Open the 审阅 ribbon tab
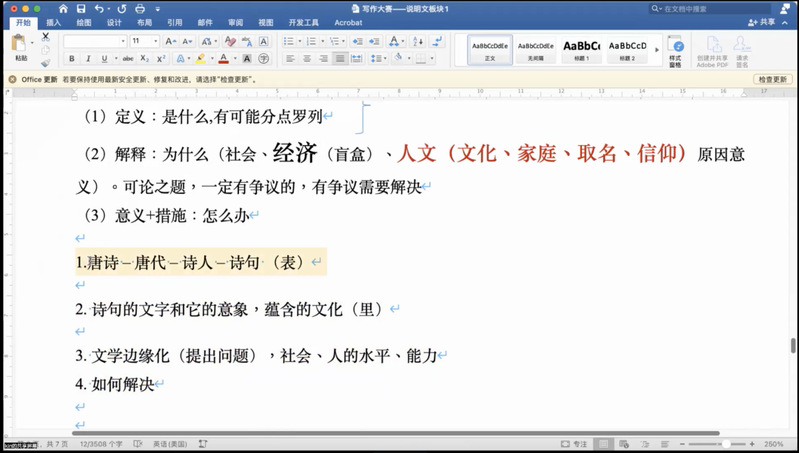The image size is (799, 453). 235,22
